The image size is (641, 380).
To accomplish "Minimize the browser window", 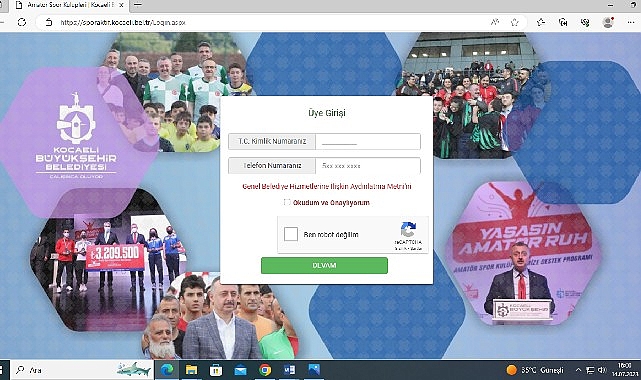I will coord(610,5).
